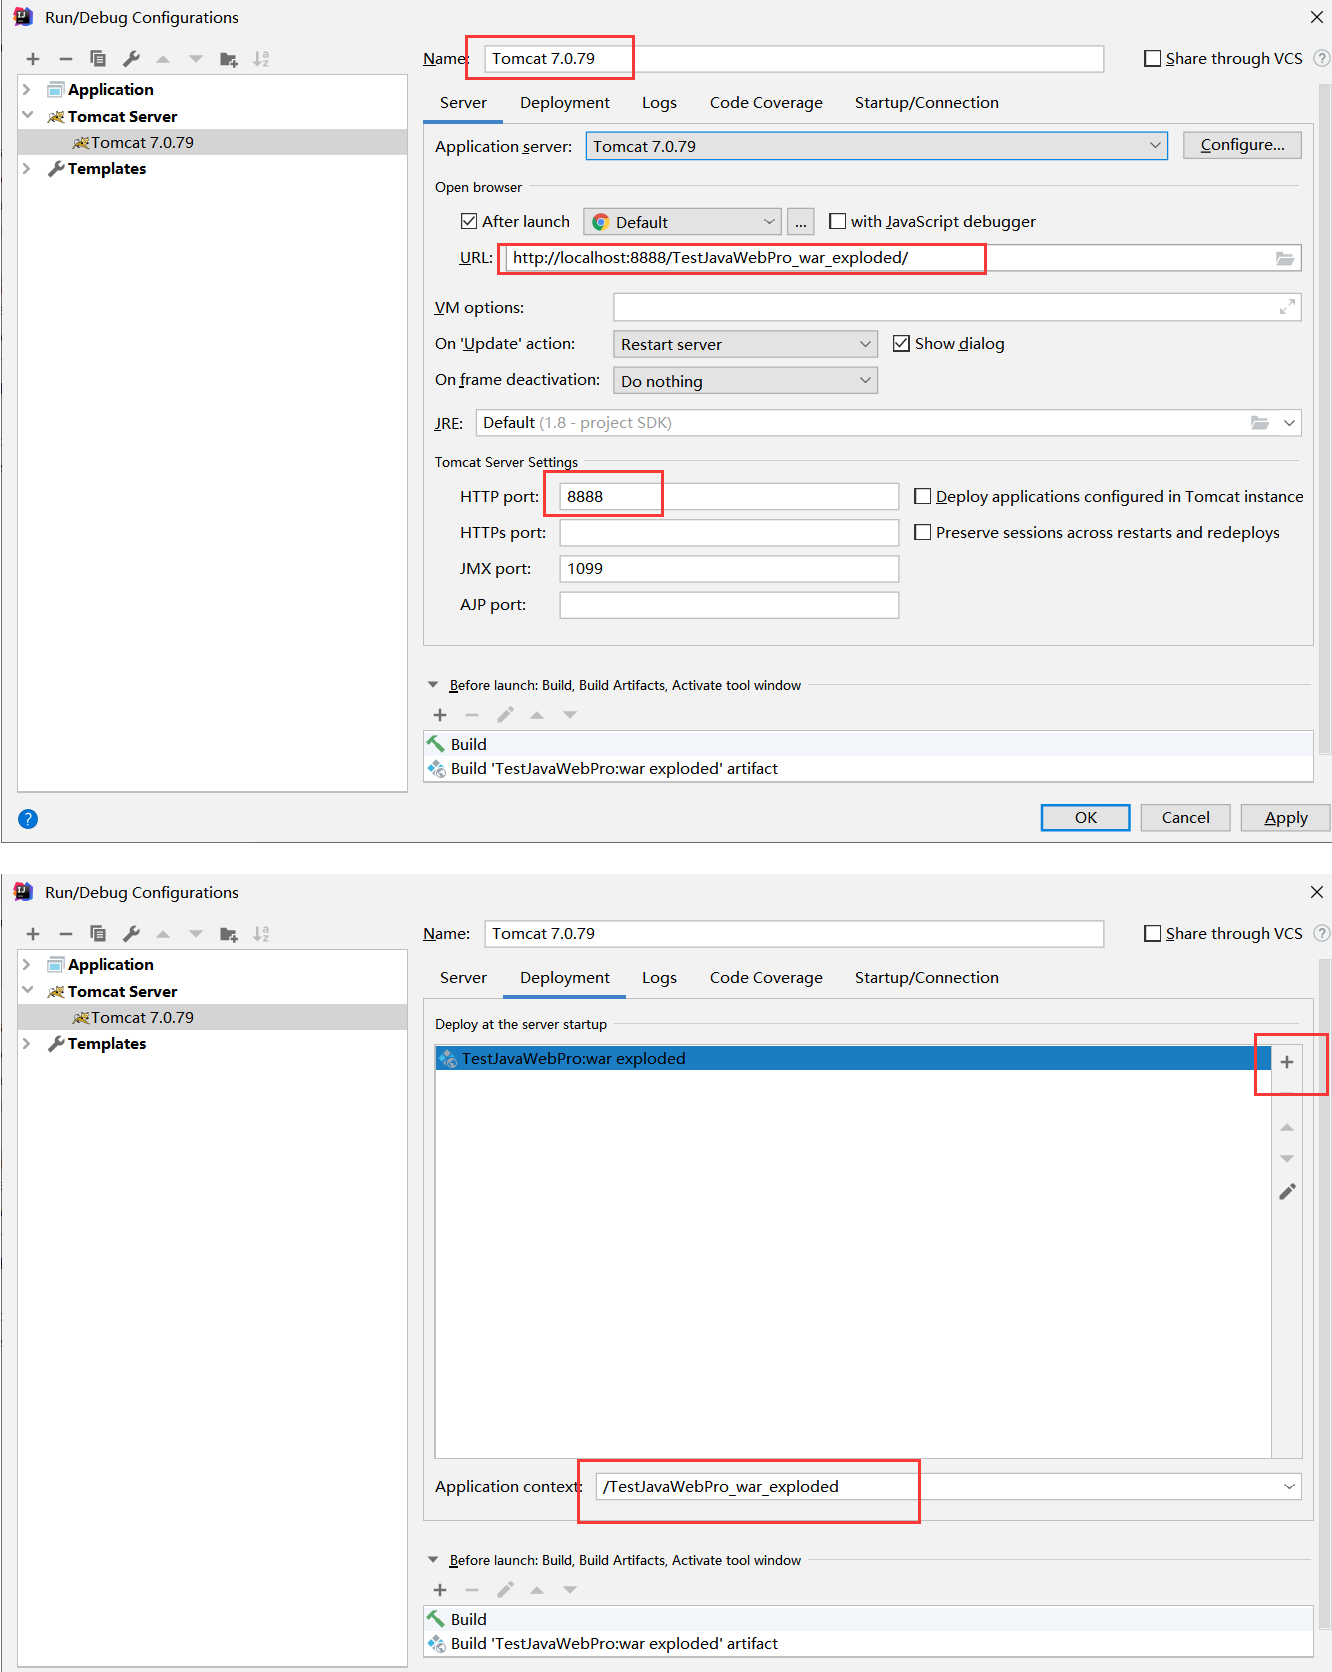The width and height of the screenshot is (1332, 1672).
Task: Click the AJP port input field
Action: 729,605
